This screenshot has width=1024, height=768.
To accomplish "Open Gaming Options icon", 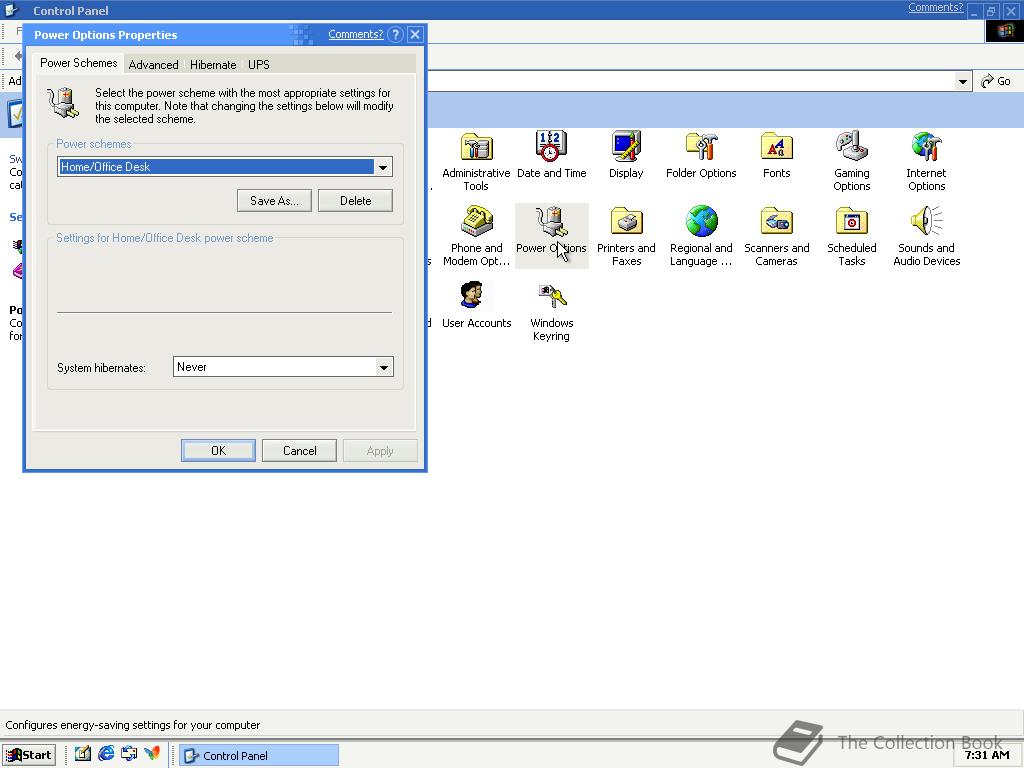I will pos(851,161).
